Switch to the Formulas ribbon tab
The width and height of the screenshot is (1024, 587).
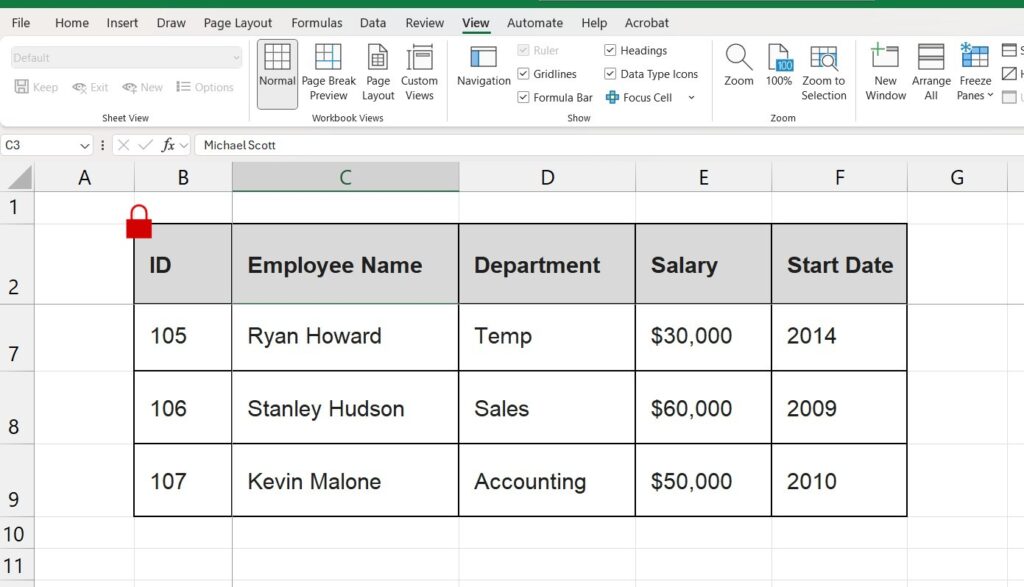tap(316, 22)
